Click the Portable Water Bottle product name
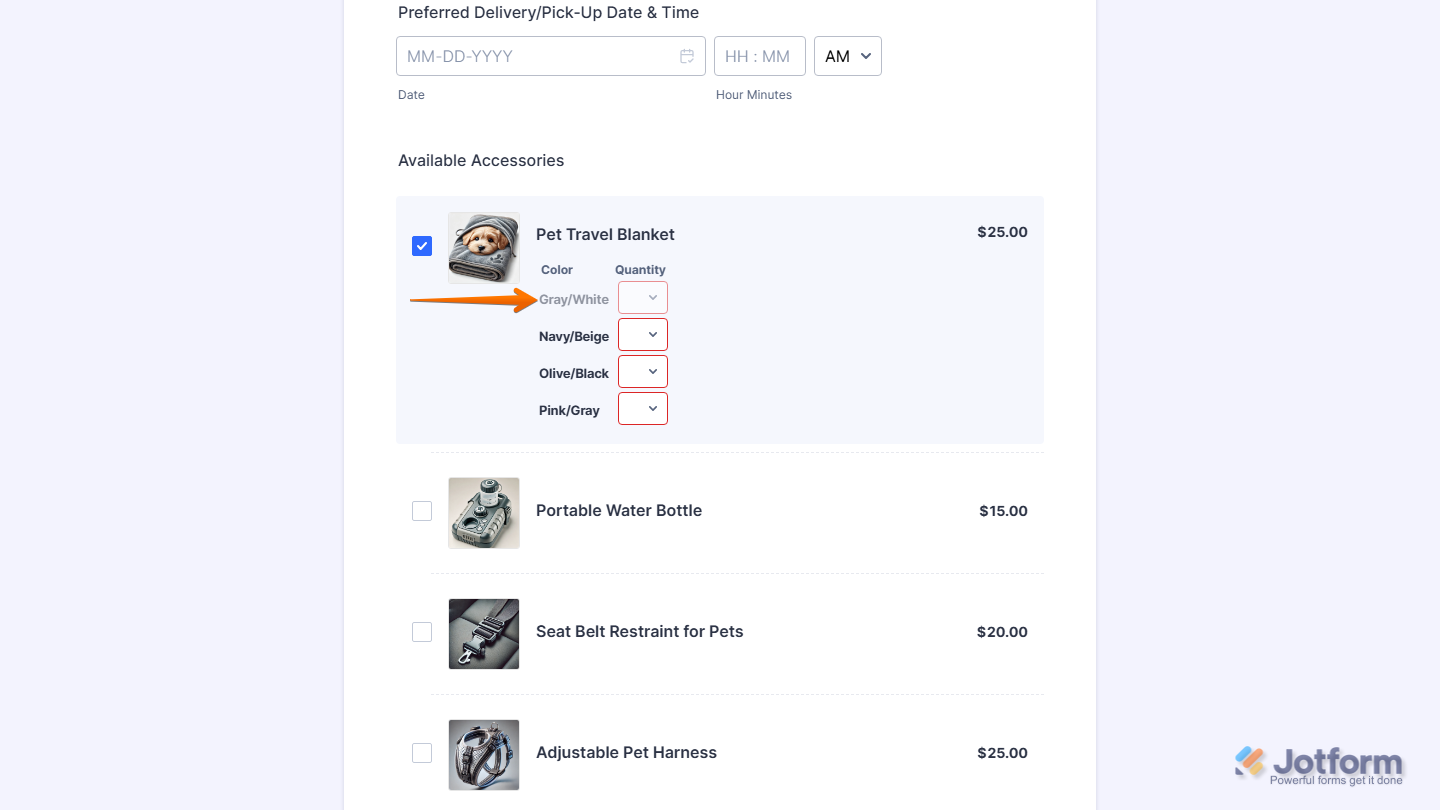1440x810 pixels. coord(619,510)
